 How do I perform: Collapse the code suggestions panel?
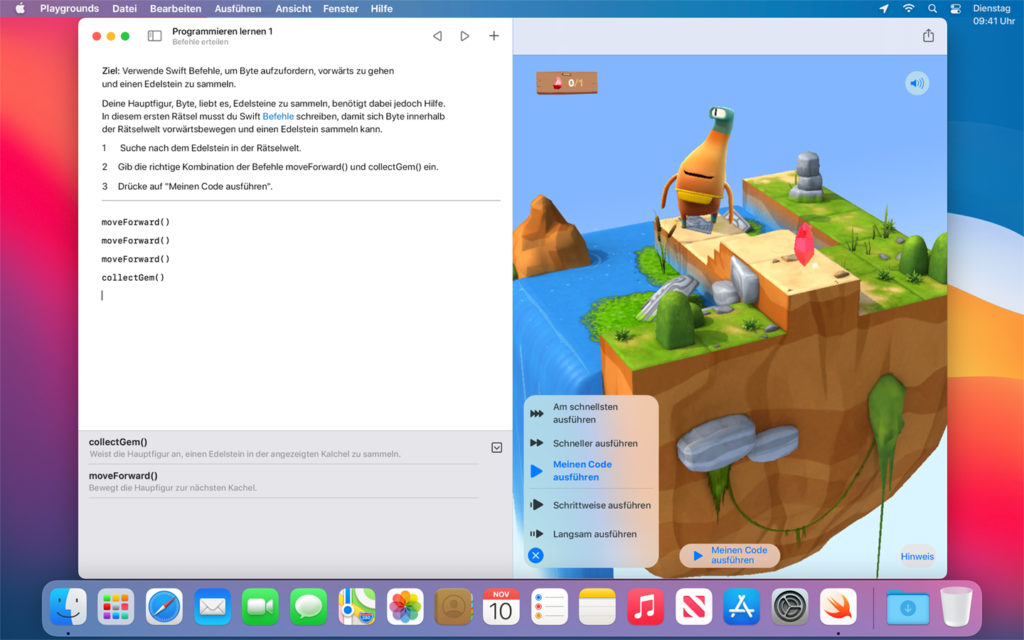pos(496,447)
